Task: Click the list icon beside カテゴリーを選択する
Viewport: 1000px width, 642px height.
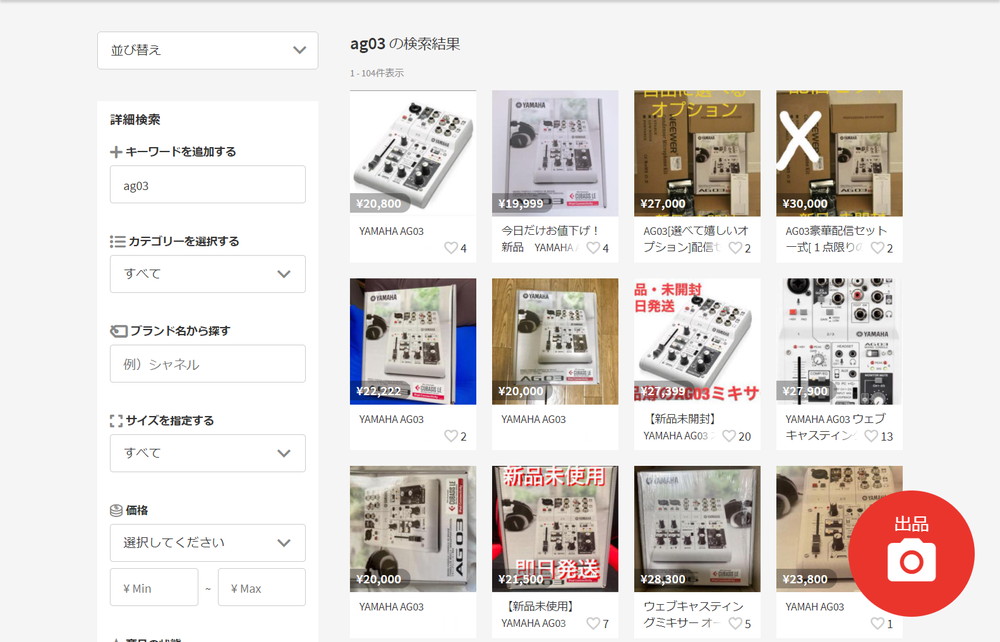Action: click(x=117, y=242)
